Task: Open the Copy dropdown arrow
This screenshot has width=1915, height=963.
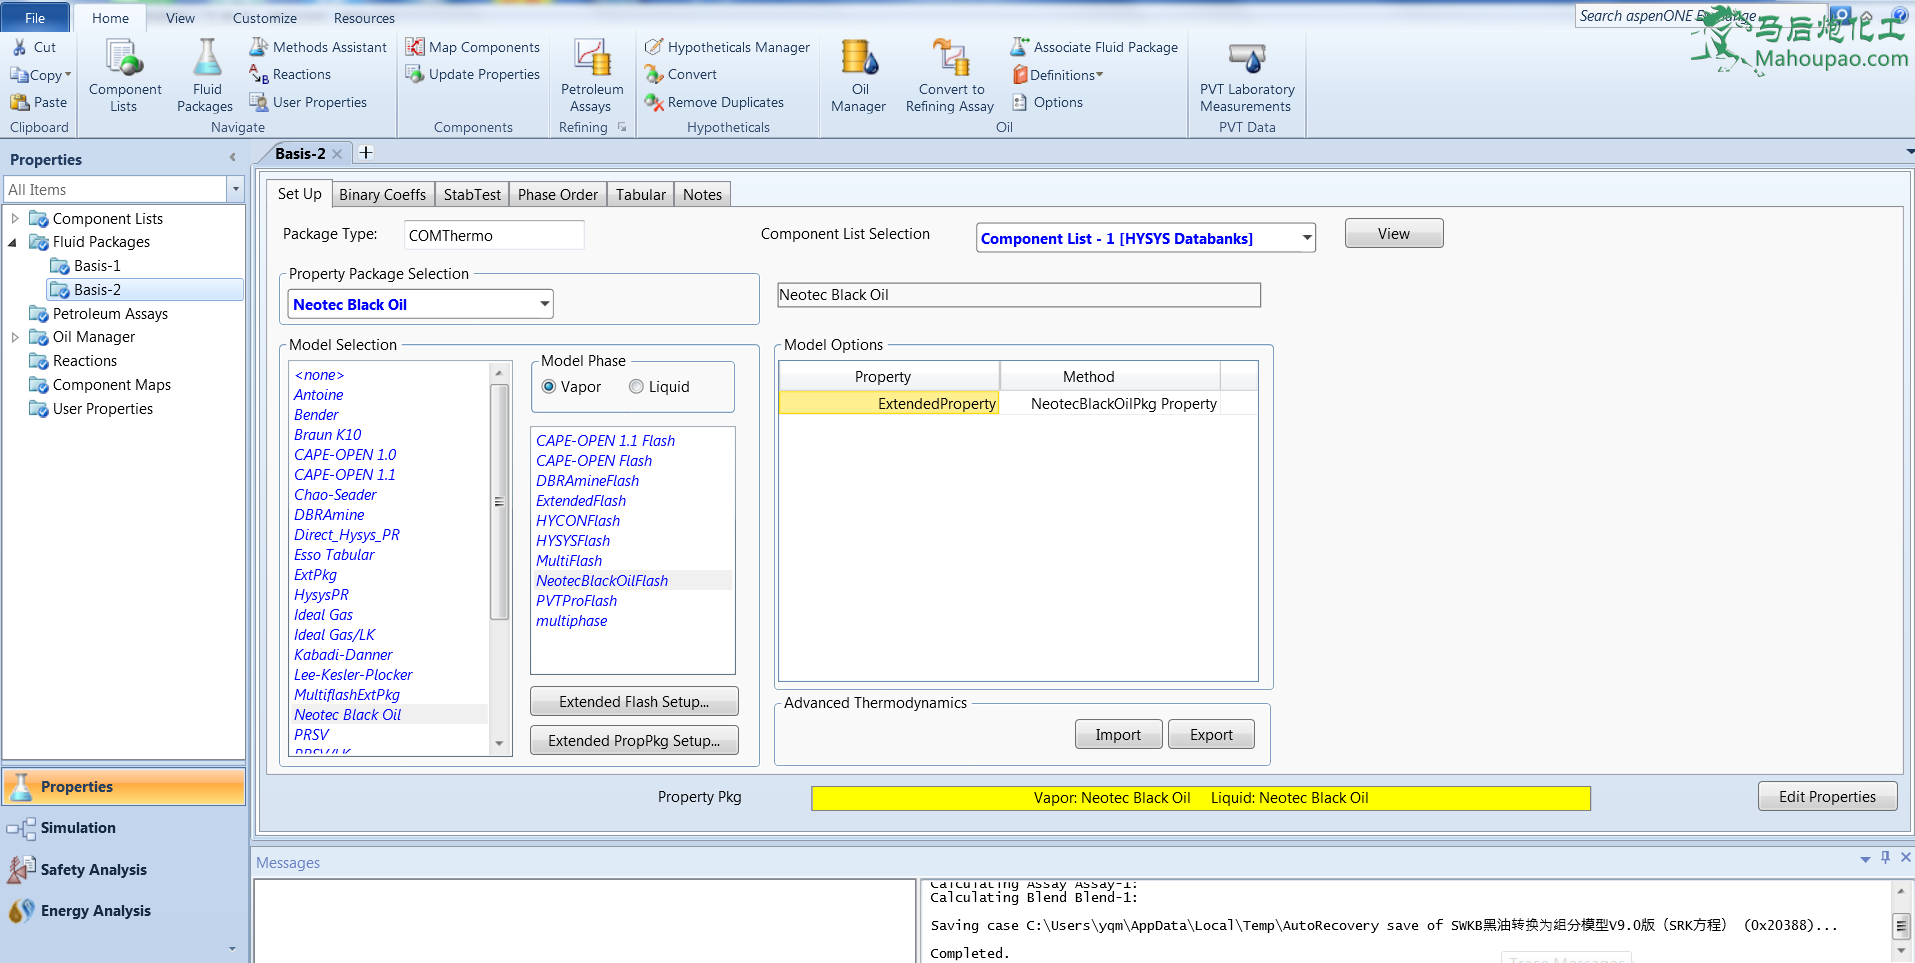Action: point(68,75)
